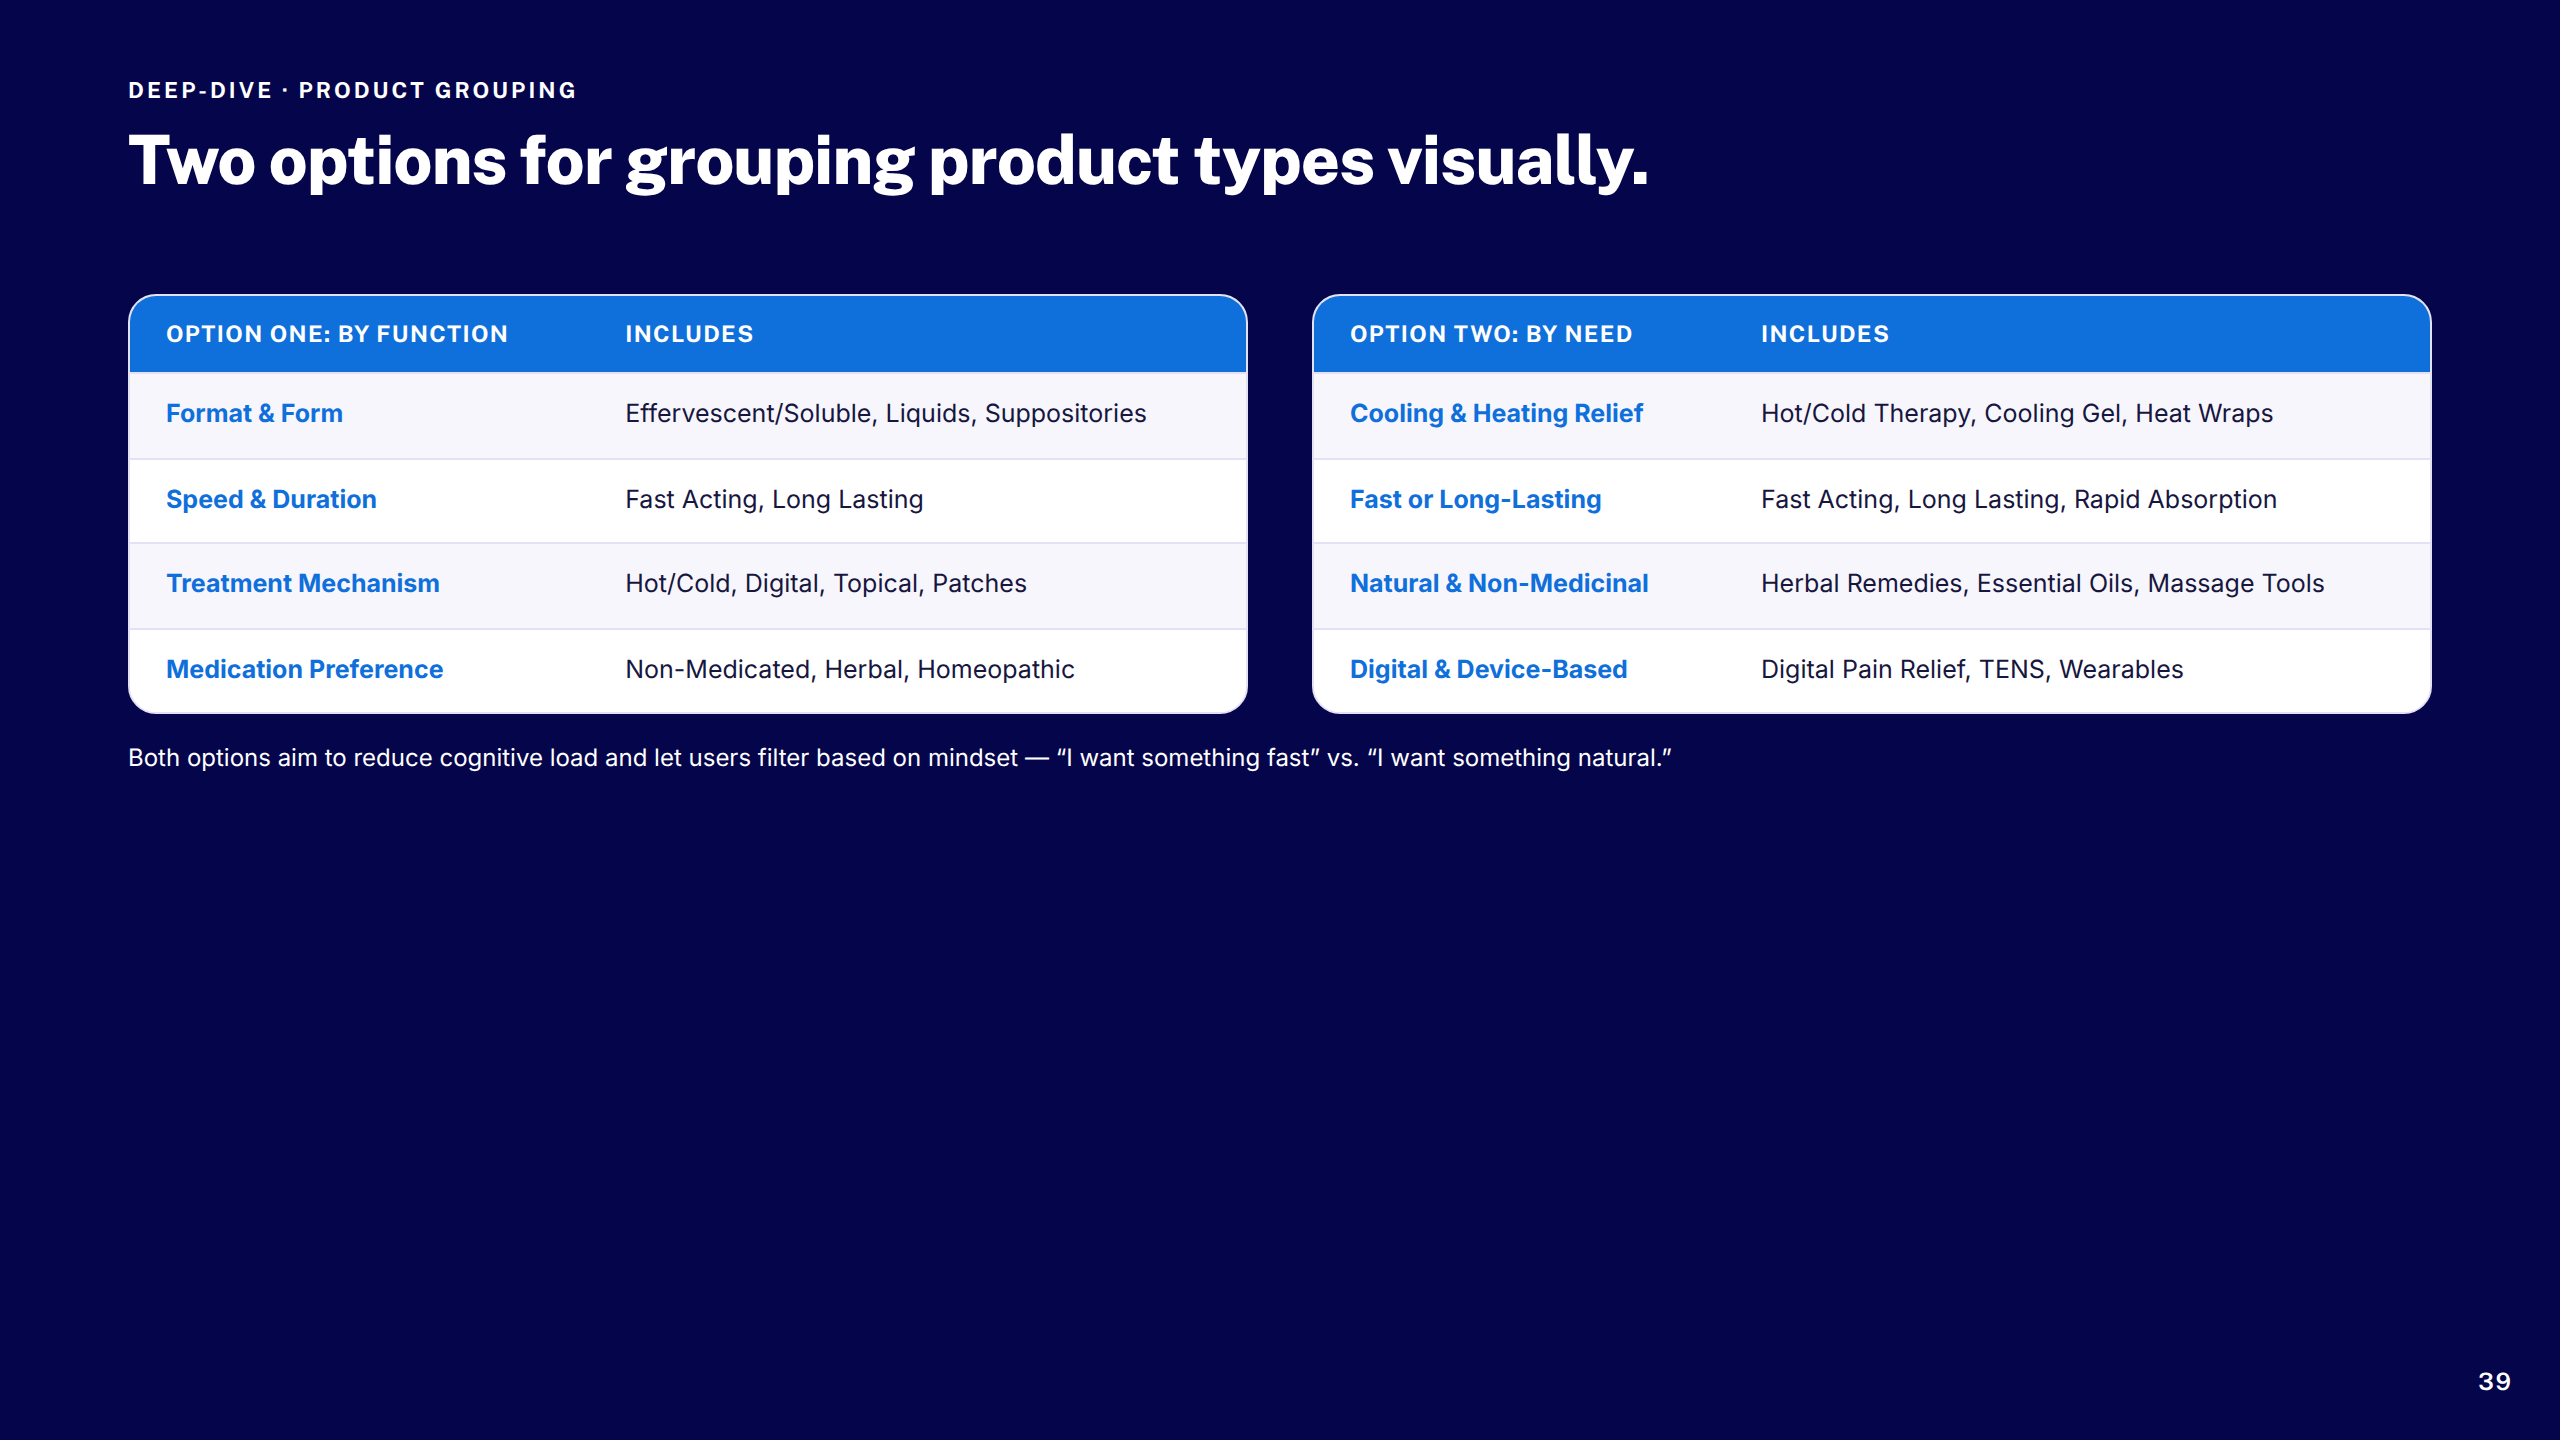Click the 'OPTION TWO: BY NEED' header
Screen dimensions: 2560x1440
[x=1491, y=334]
